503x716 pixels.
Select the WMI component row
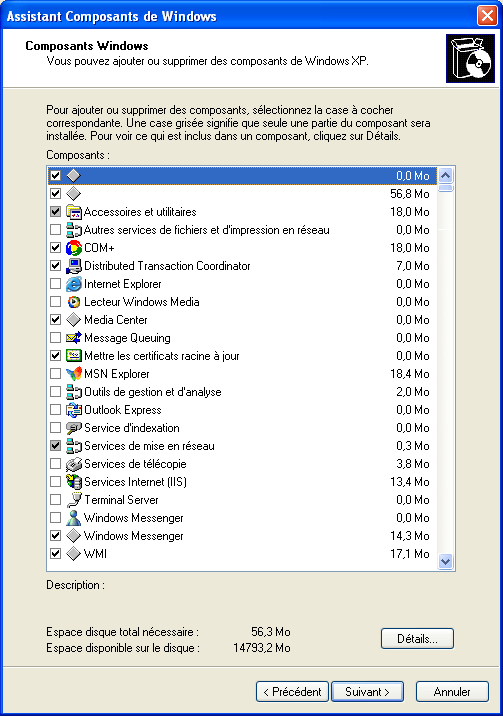pyautogui.click(x=242, y=554)
